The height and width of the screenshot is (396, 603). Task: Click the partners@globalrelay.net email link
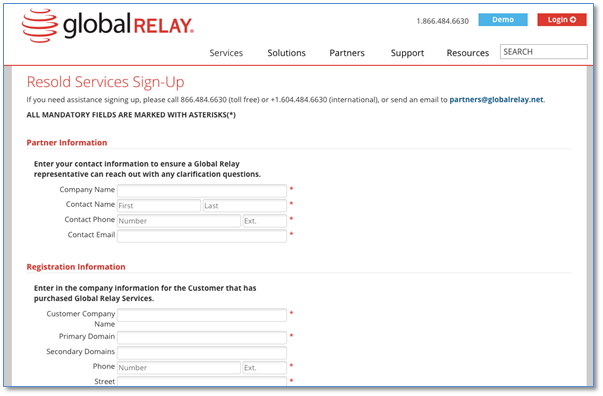coord(496,100)
